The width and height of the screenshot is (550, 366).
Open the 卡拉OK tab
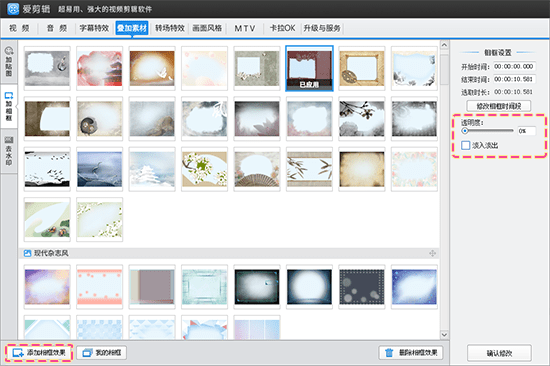click(282, 28)
